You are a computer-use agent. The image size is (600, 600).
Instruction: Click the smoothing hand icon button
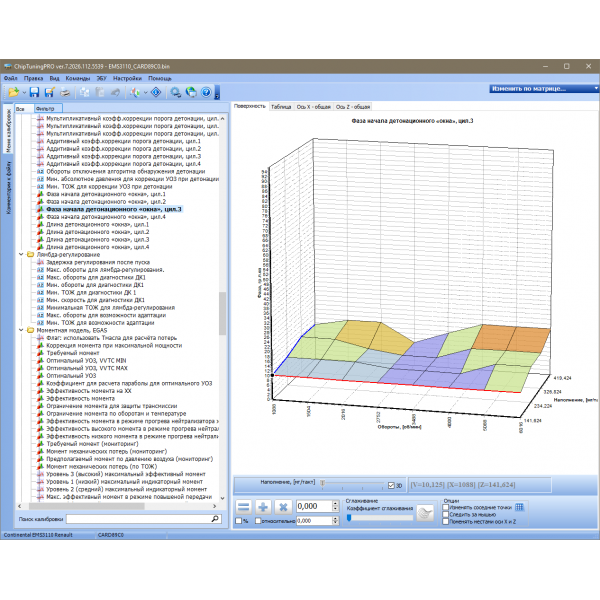click(427, 513)
